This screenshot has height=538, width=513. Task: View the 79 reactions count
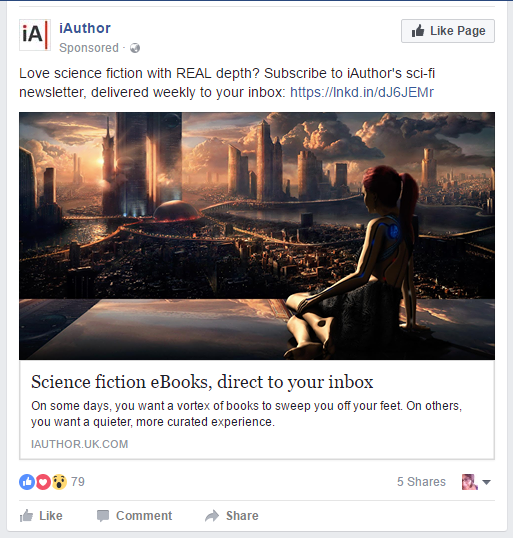pyautogui.click(x=78, y=482)
